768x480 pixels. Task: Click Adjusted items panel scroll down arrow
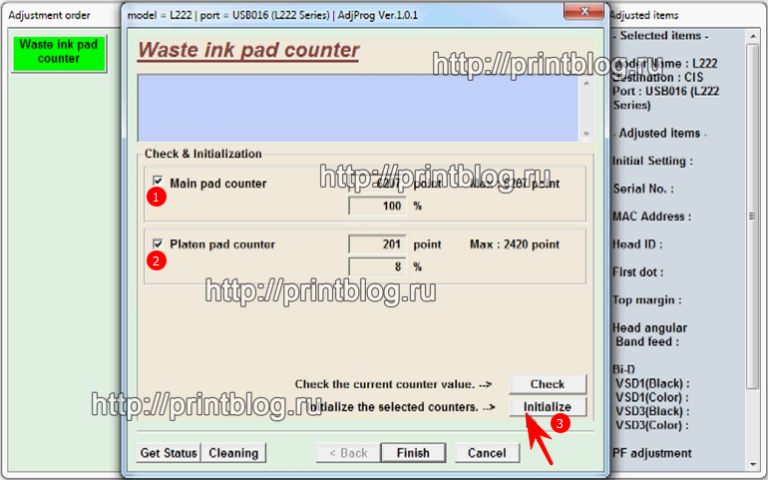(753, 464)
